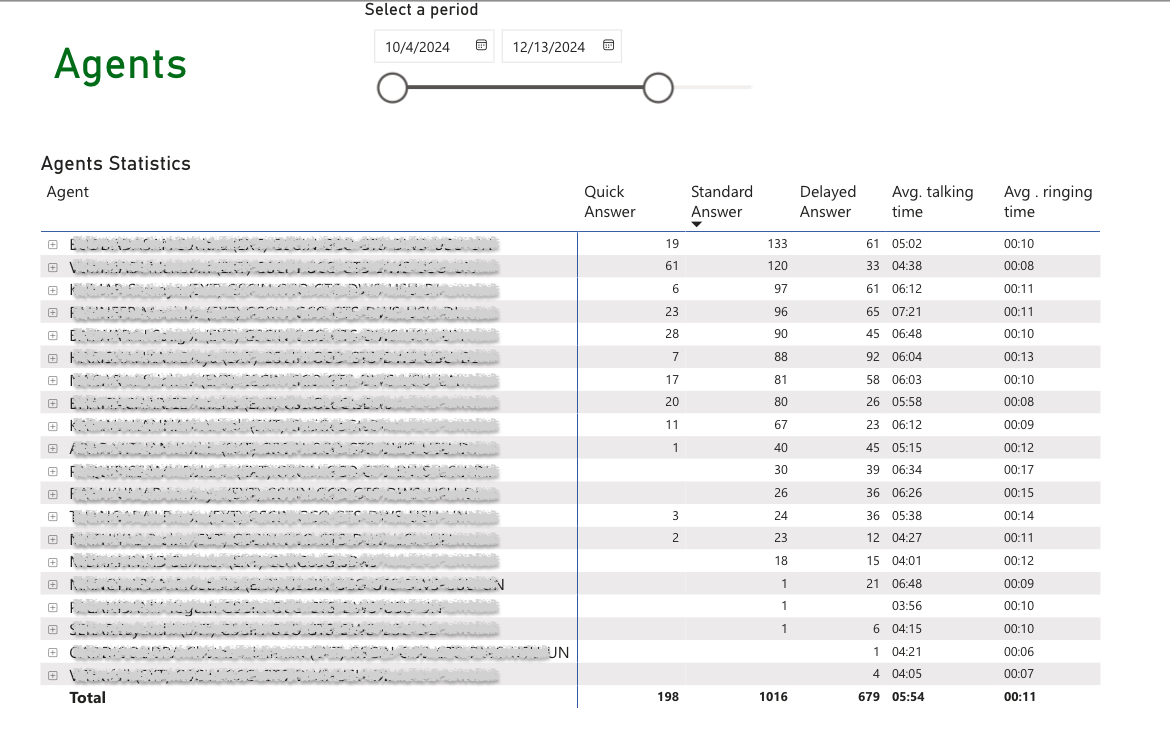
Task: Expand the agent row with 03:56 talking time
Action: [52, 606]
